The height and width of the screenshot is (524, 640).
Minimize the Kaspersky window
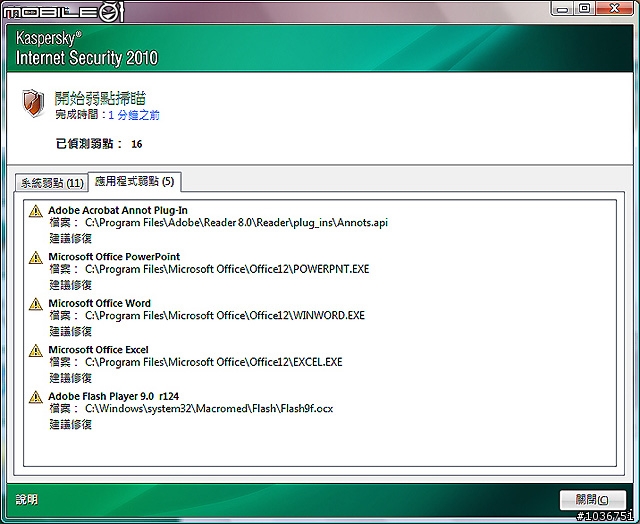(562, 8)
